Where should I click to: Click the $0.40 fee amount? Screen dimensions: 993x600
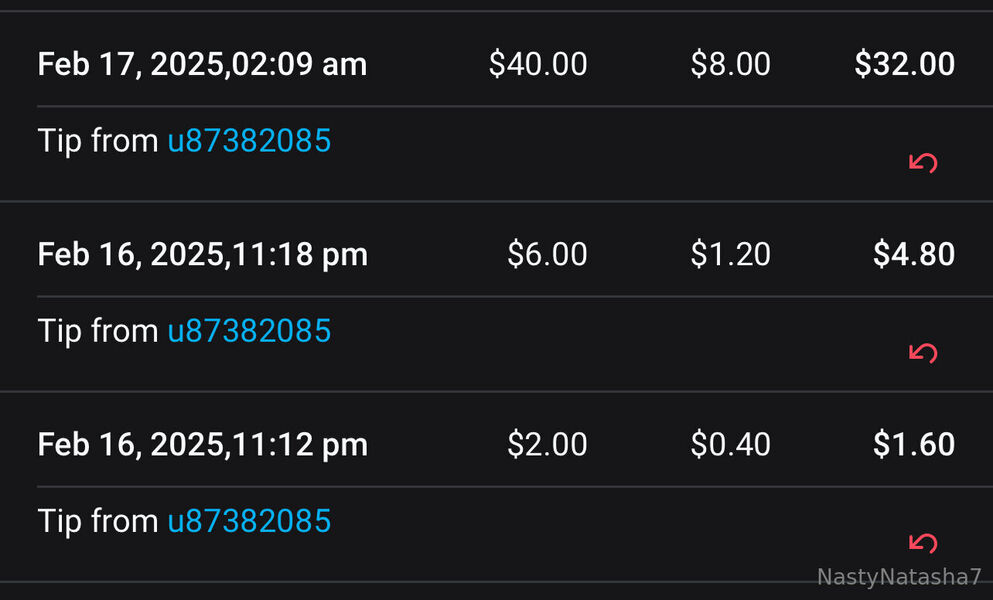pyautogui.click(x=730, y=445)
